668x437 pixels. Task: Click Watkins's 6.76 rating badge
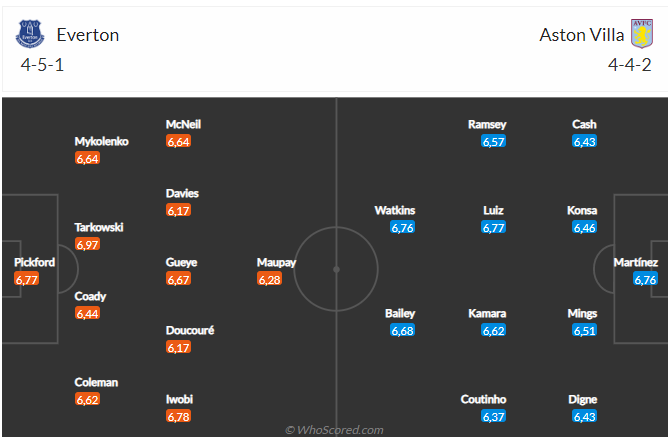point(402,228)
